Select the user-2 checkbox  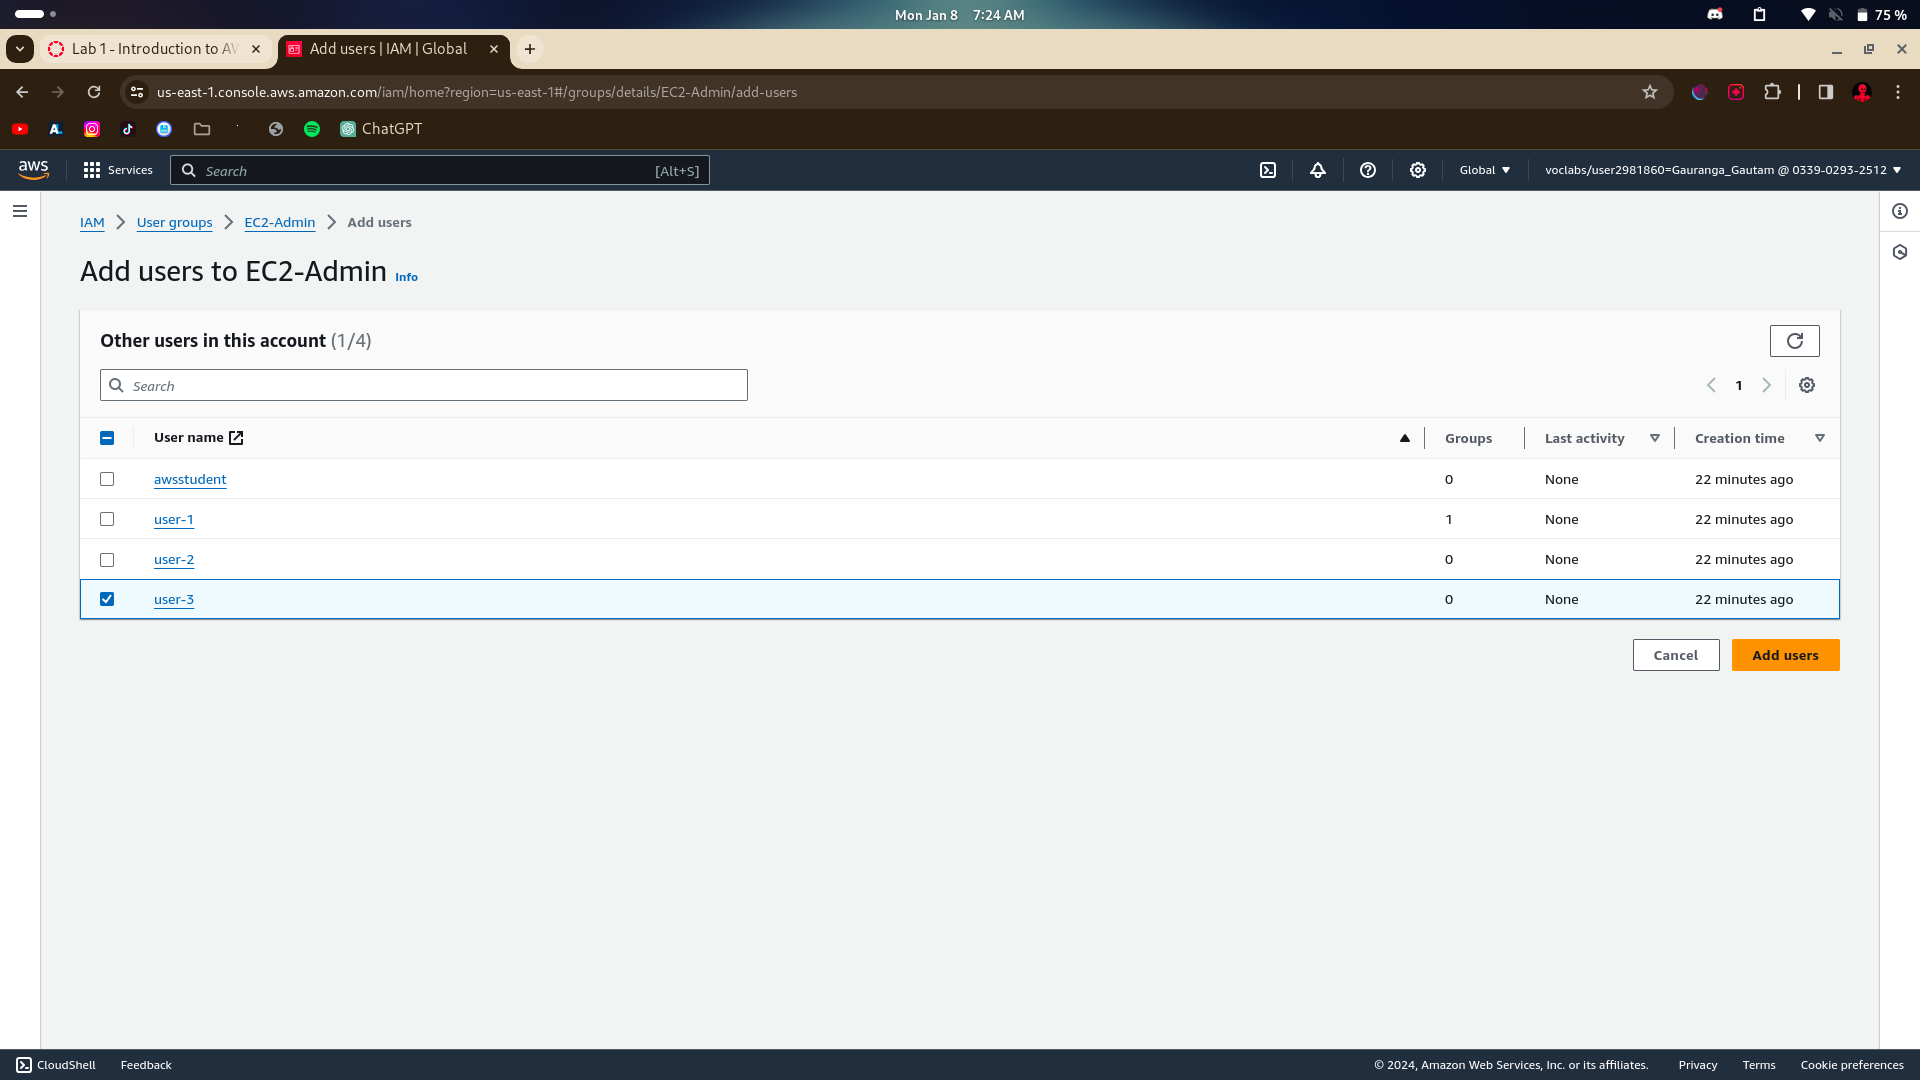(x=107, y=560)
